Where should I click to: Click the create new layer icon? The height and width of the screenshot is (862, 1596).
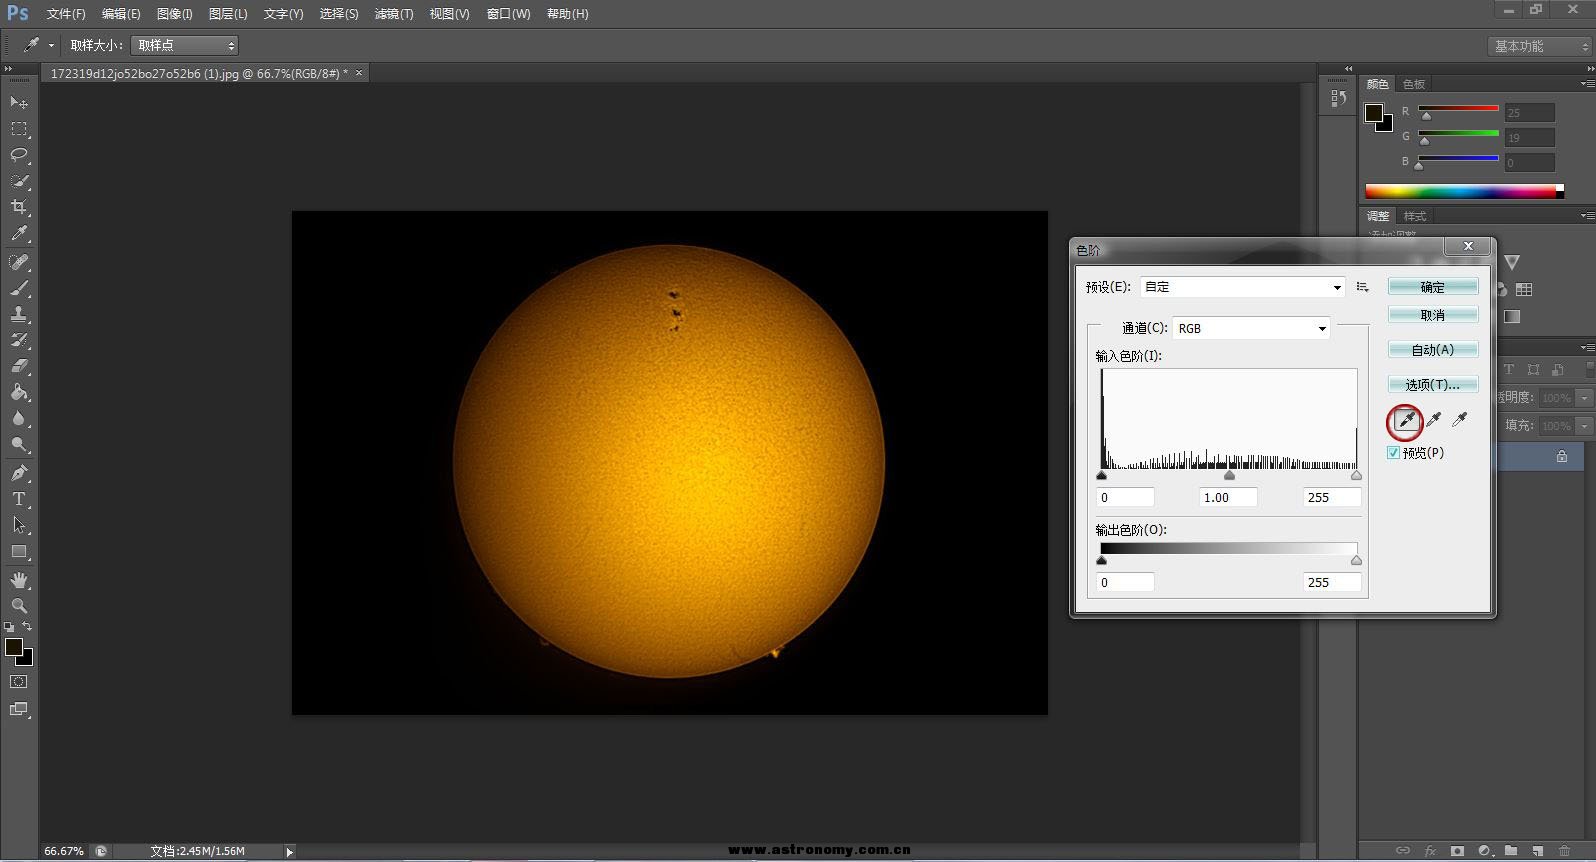pos(1538,851)
